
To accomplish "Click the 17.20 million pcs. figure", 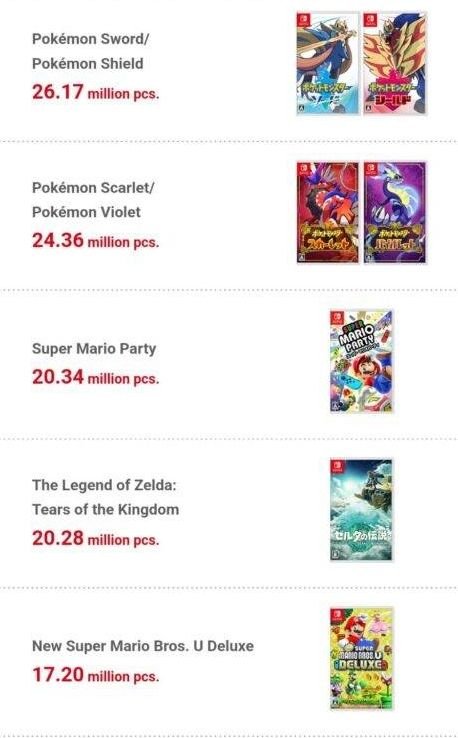I will (x=96, y=674).
